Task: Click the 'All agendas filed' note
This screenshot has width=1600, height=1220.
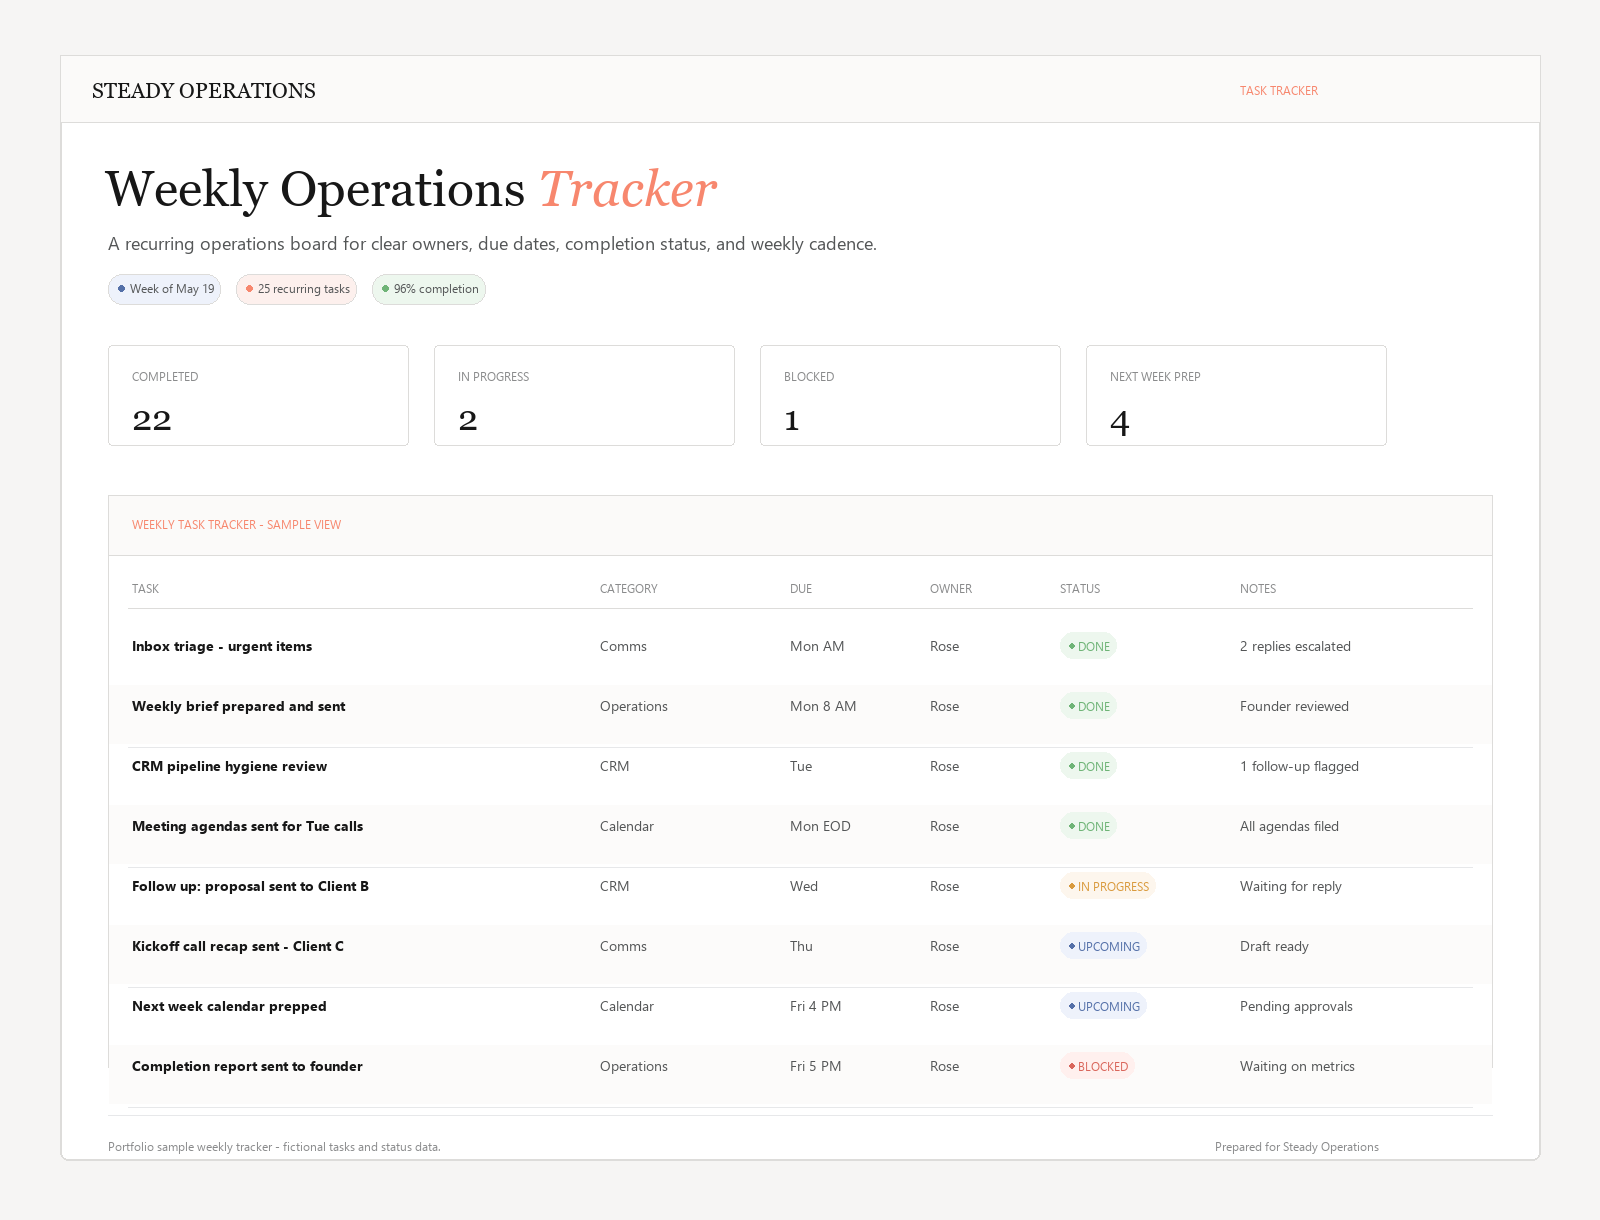Action: (x=1289, y=826)
